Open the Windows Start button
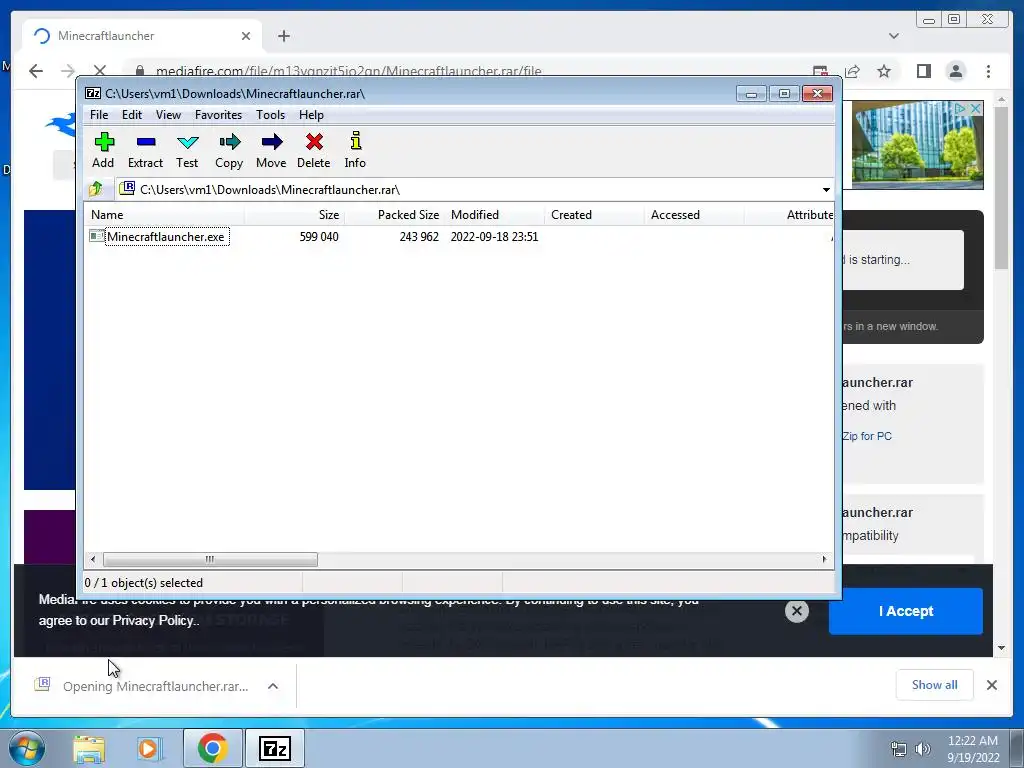The height and width of the screenshot is (768, 1024). (x=26, y=748)
